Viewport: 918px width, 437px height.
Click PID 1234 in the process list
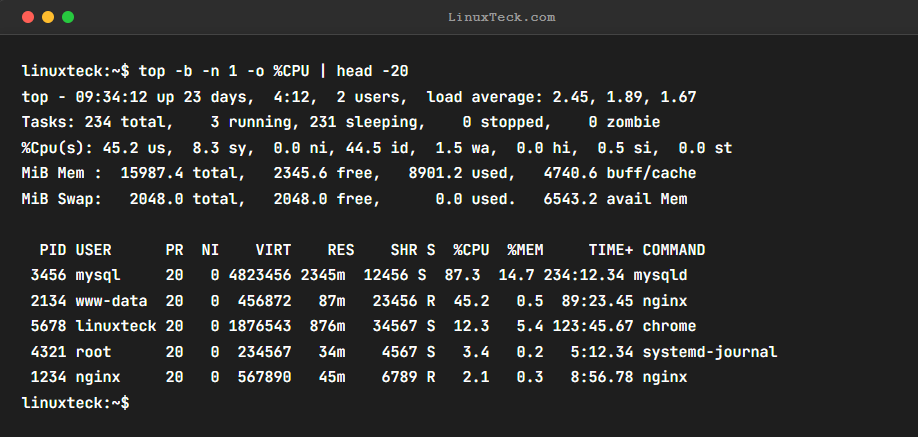point(48,377)
